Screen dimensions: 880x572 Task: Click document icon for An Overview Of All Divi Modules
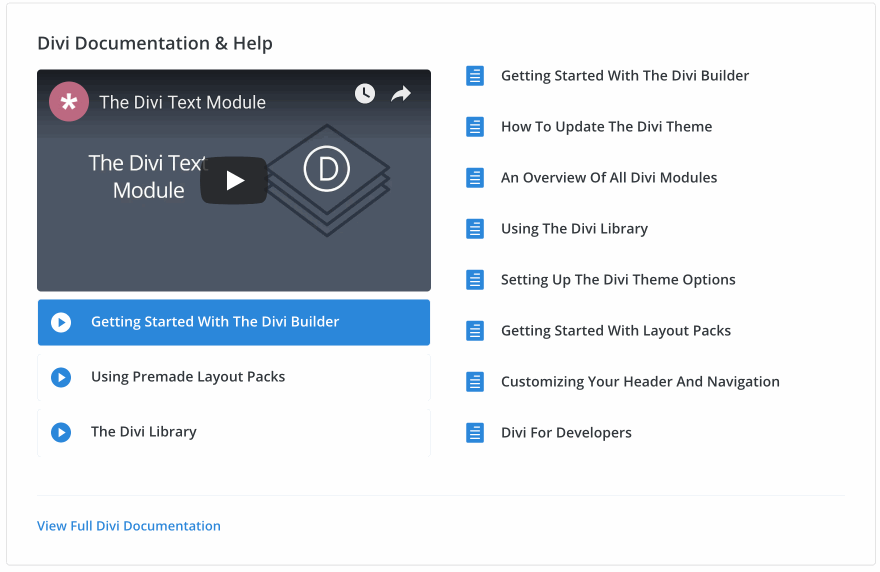click(475, 178)
